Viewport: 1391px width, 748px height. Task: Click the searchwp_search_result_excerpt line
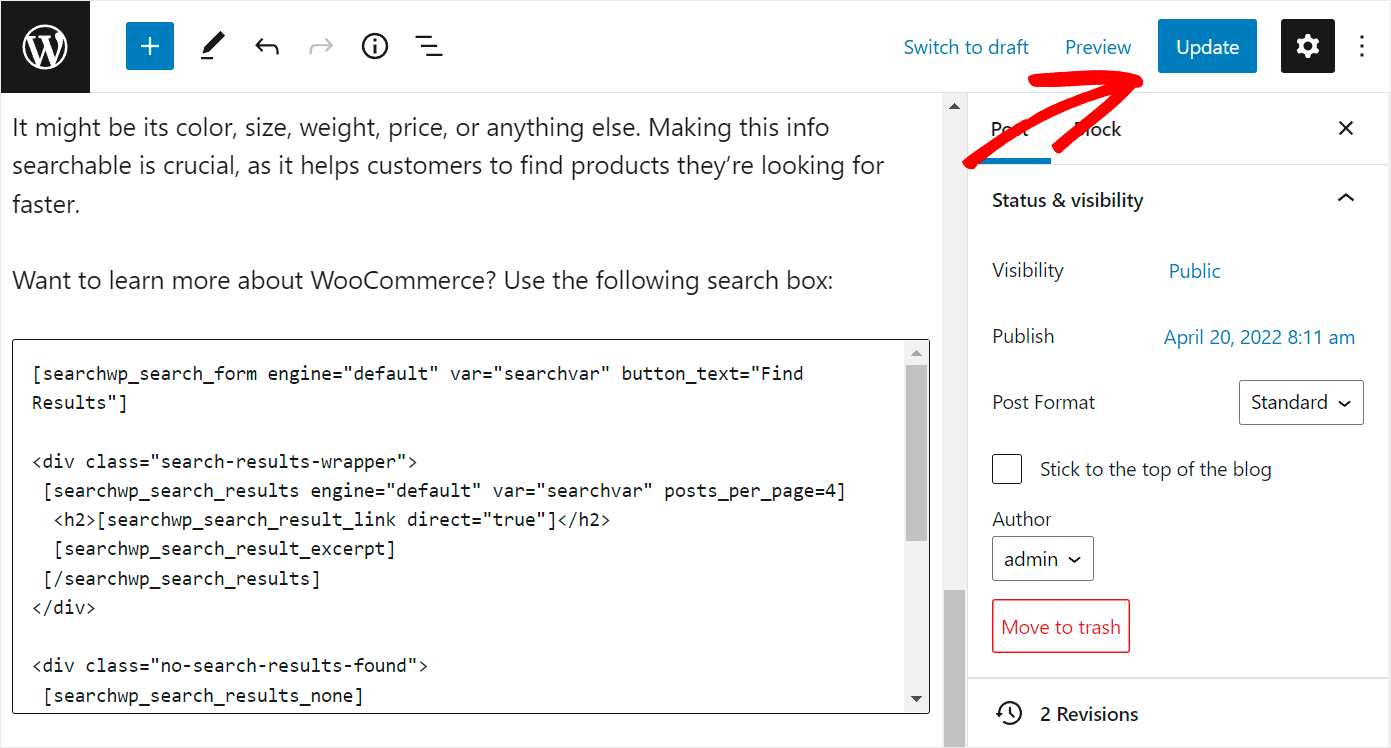[225, 549]
